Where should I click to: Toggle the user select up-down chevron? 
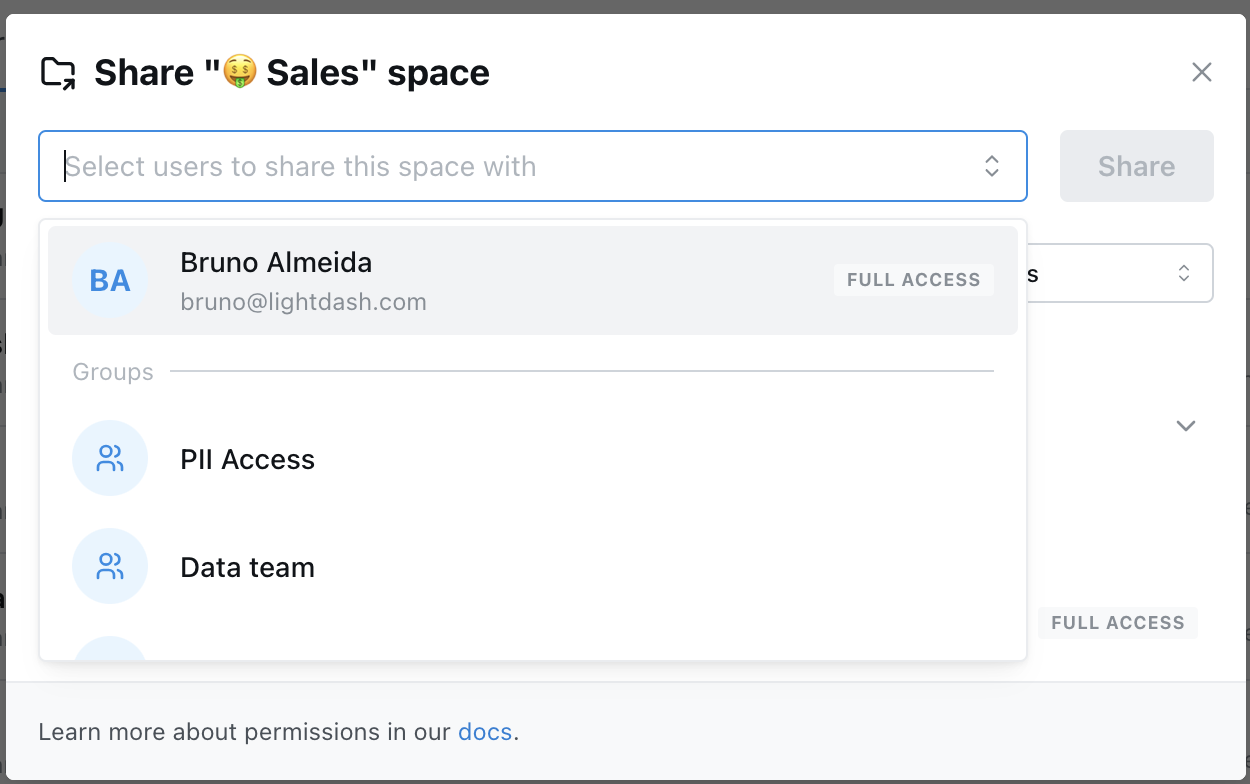click(x=991, y=166)
